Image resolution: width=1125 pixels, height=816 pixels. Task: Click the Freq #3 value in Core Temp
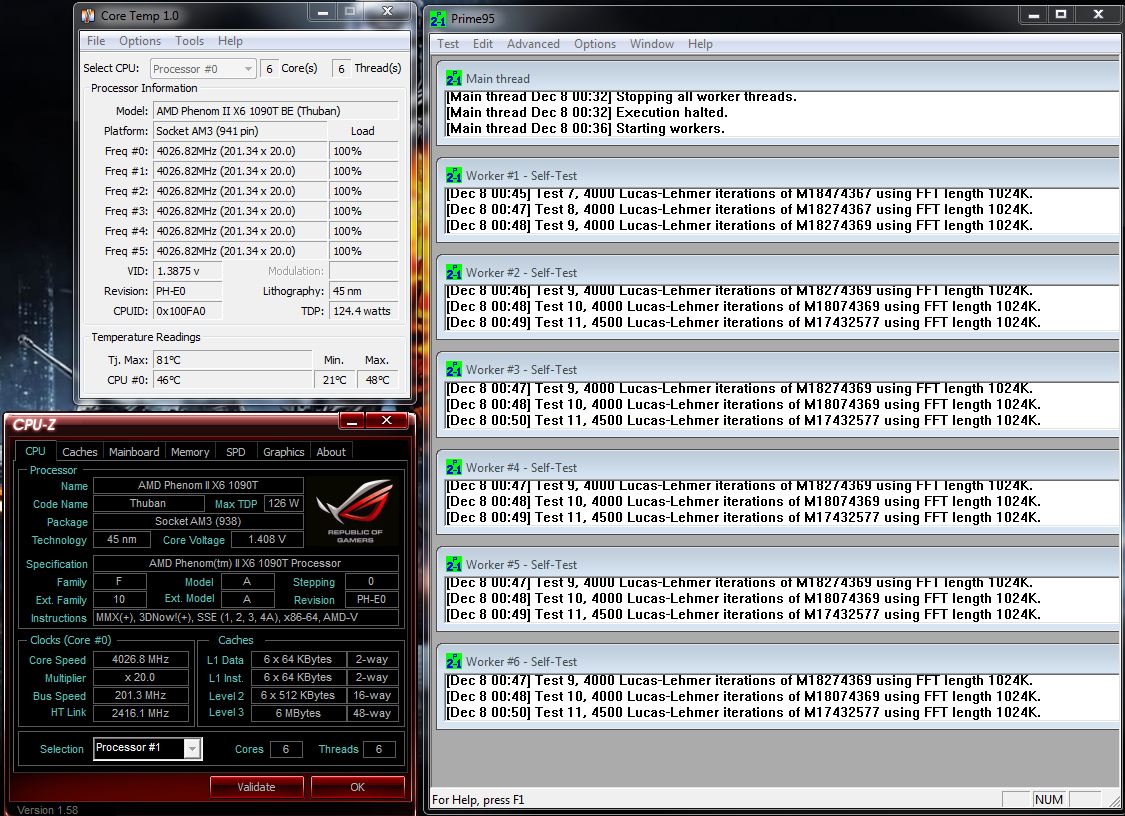coord(240,211)
